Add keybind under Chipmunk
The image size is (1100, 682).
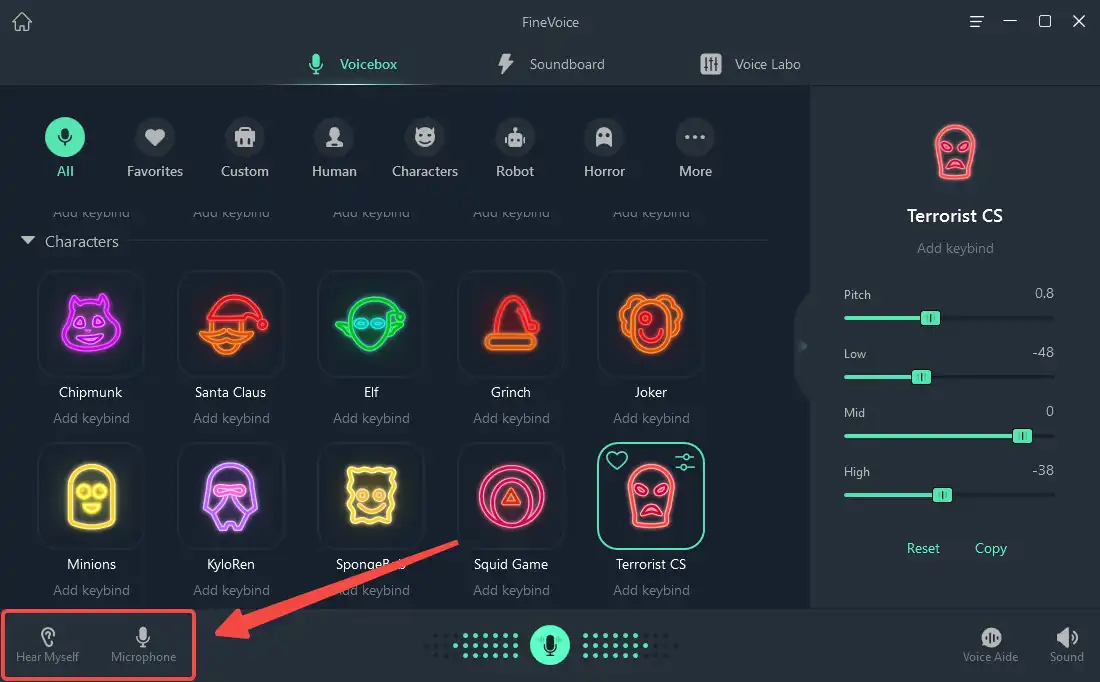tap(91, 418)
